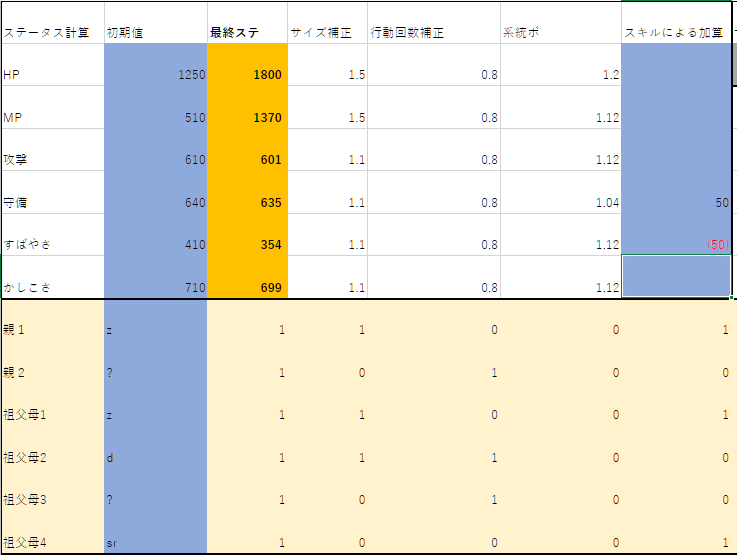Select the サイズ補正 header cell

(x=328, y=23)
